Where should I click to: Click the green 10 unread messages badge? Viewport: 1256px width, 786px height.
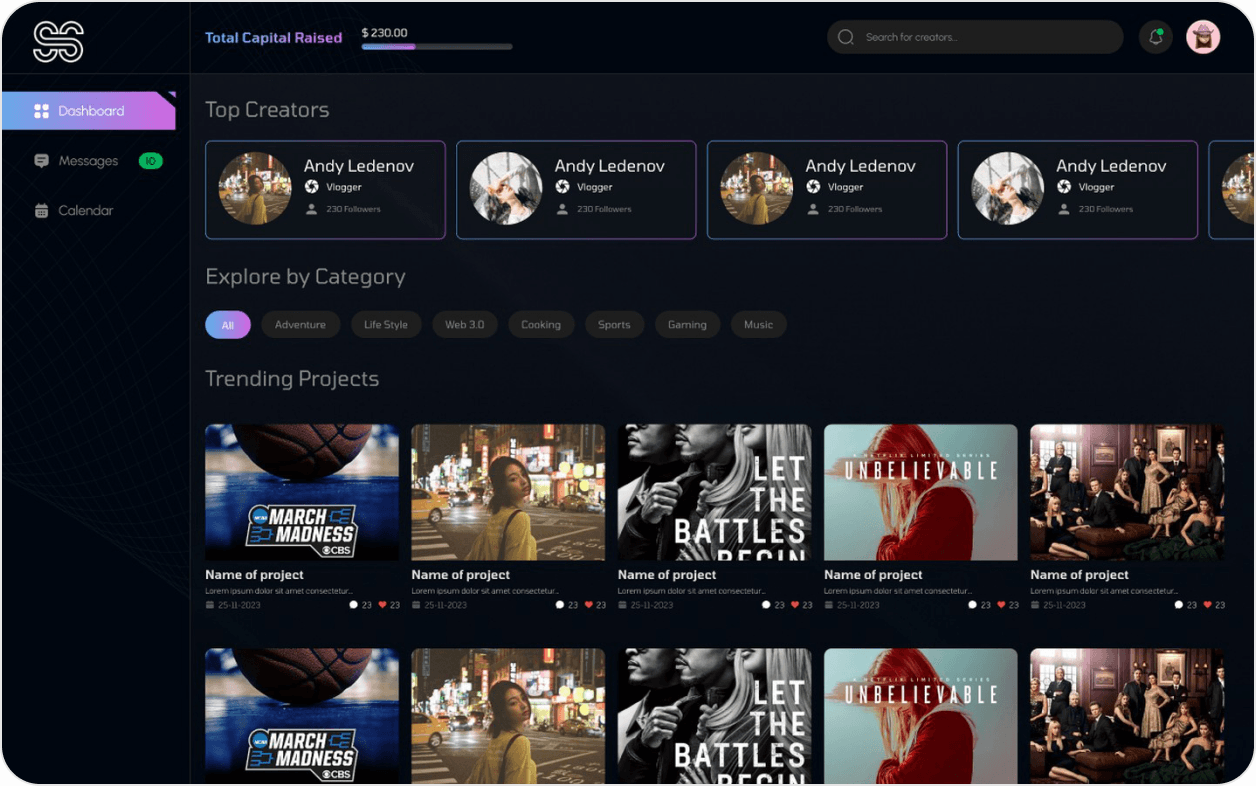coord(150,161)
